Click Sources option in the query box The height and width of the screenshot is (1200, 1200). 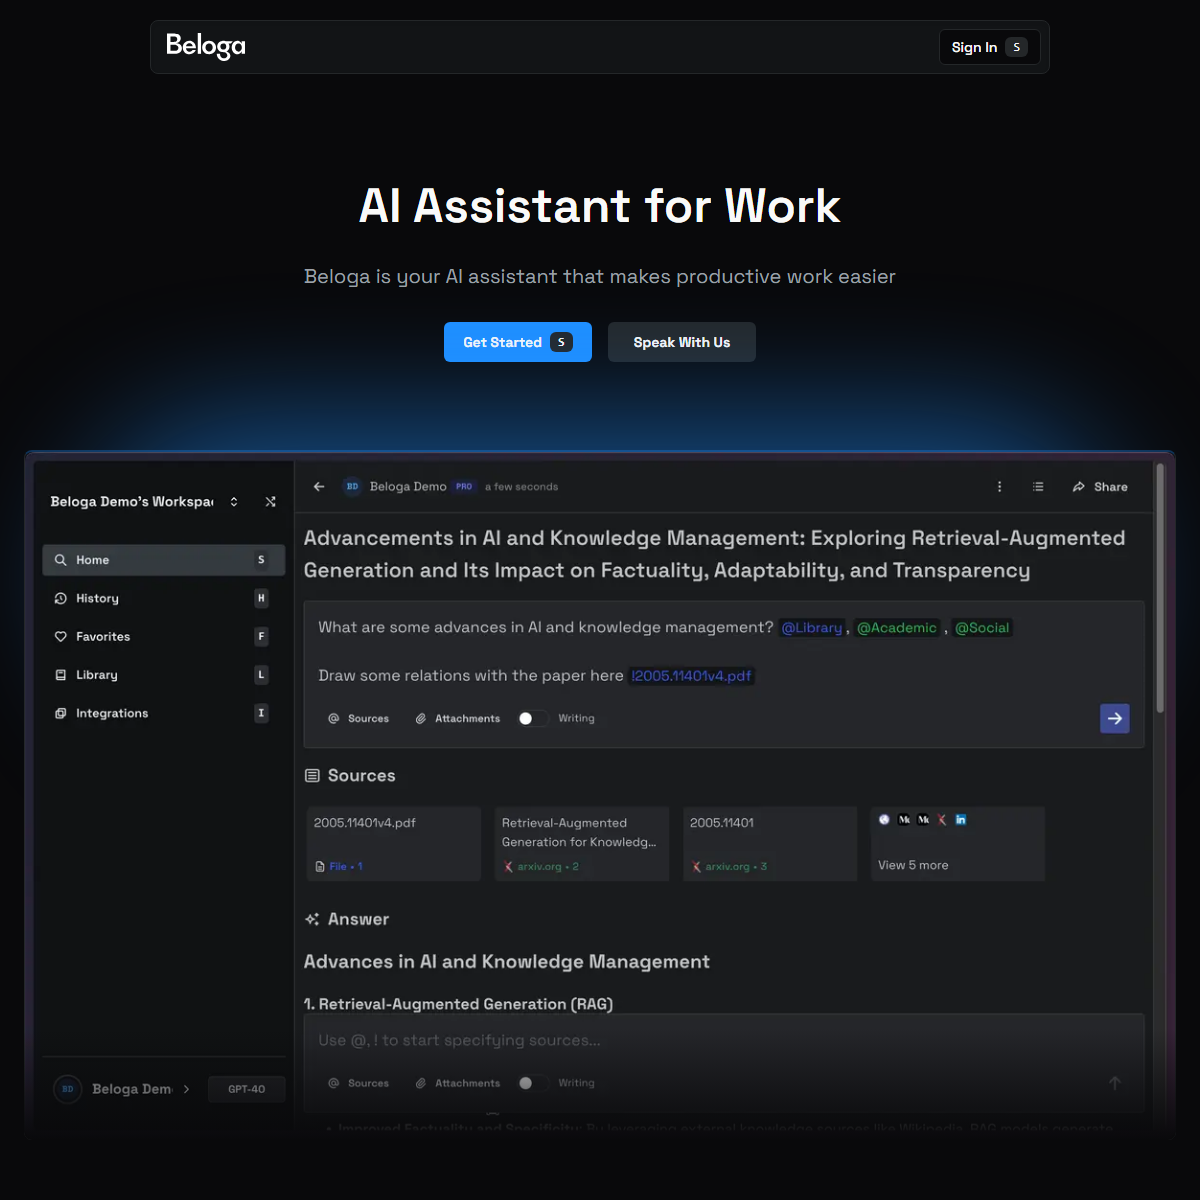click(358, 719)
